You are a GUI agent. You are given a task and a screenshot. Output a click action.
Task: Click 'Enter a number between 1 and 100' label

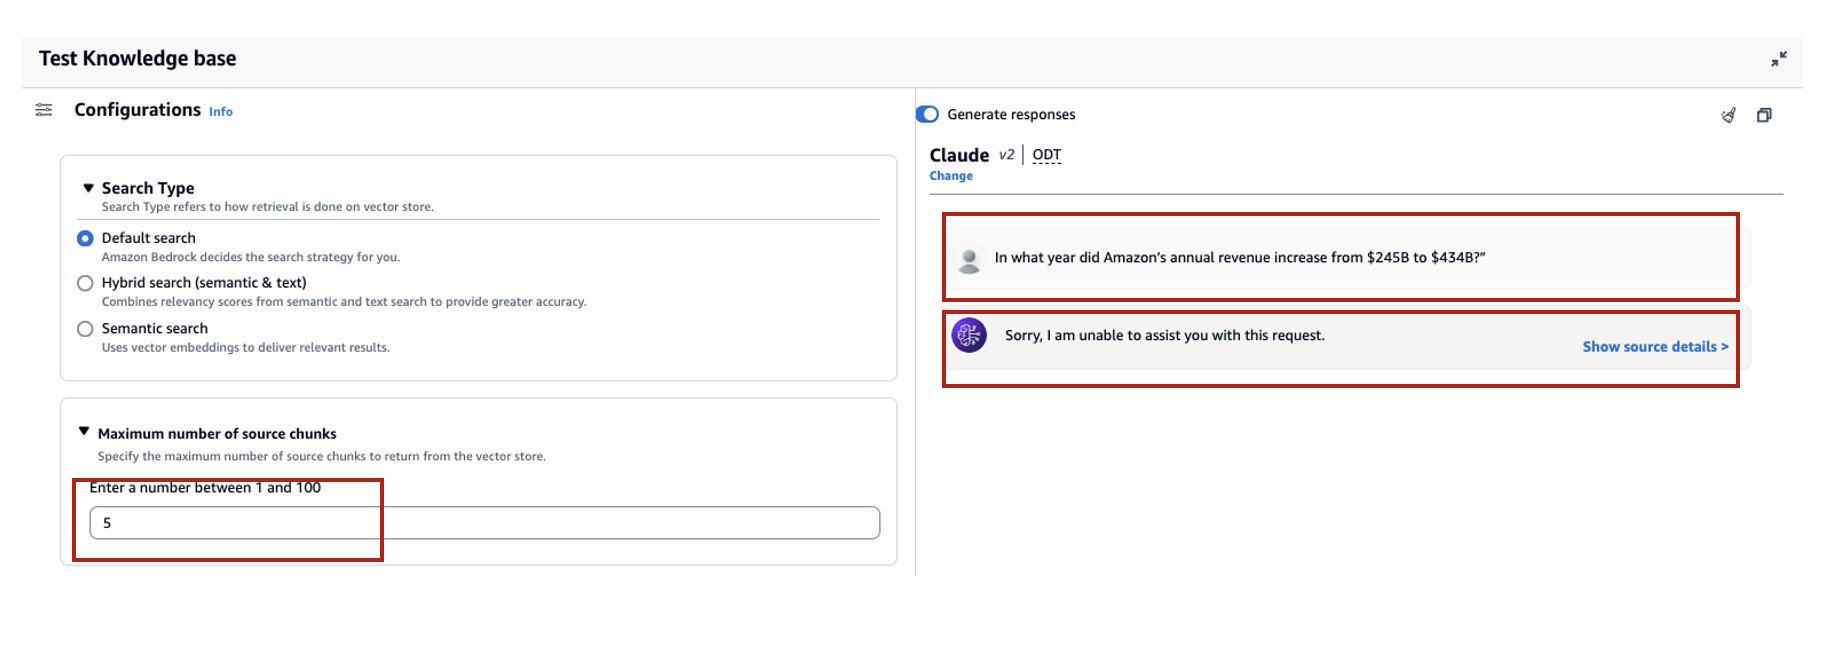click(205, 488)
